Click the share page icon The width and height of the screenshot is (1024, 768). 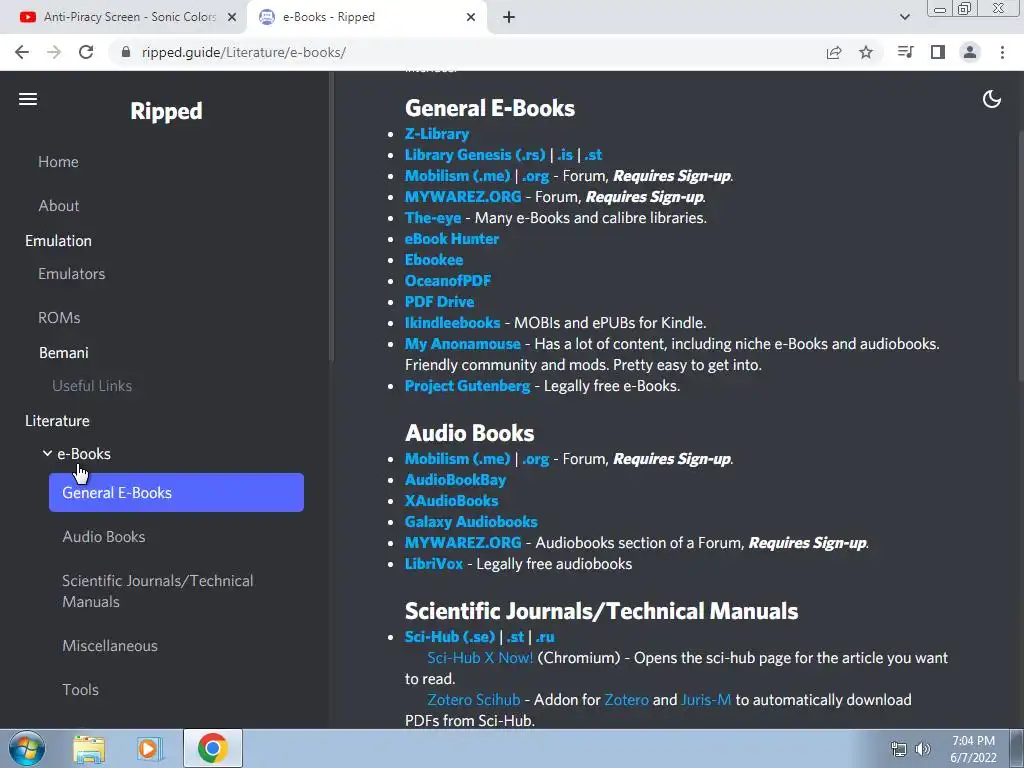(x=834, y=52)
